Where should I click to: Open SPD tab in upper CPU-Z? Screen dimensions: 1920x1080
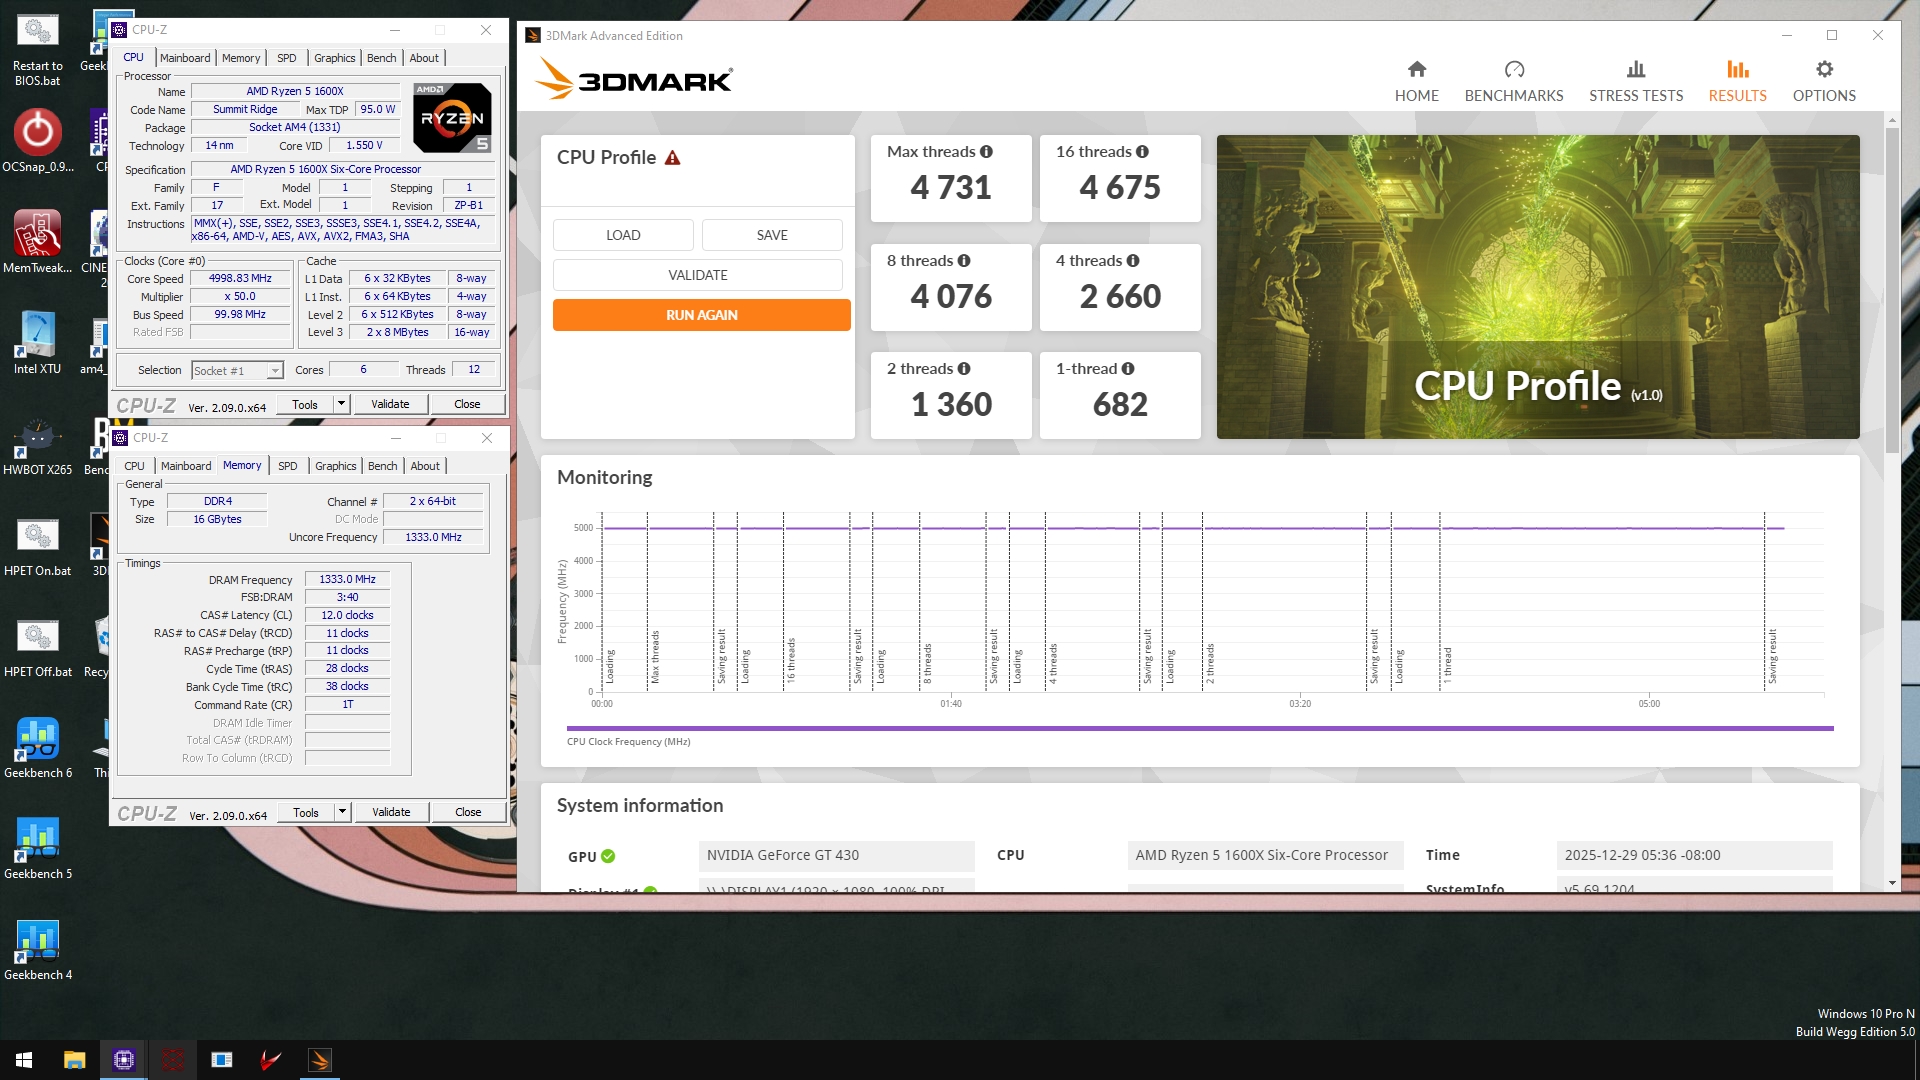click(287, 58)
